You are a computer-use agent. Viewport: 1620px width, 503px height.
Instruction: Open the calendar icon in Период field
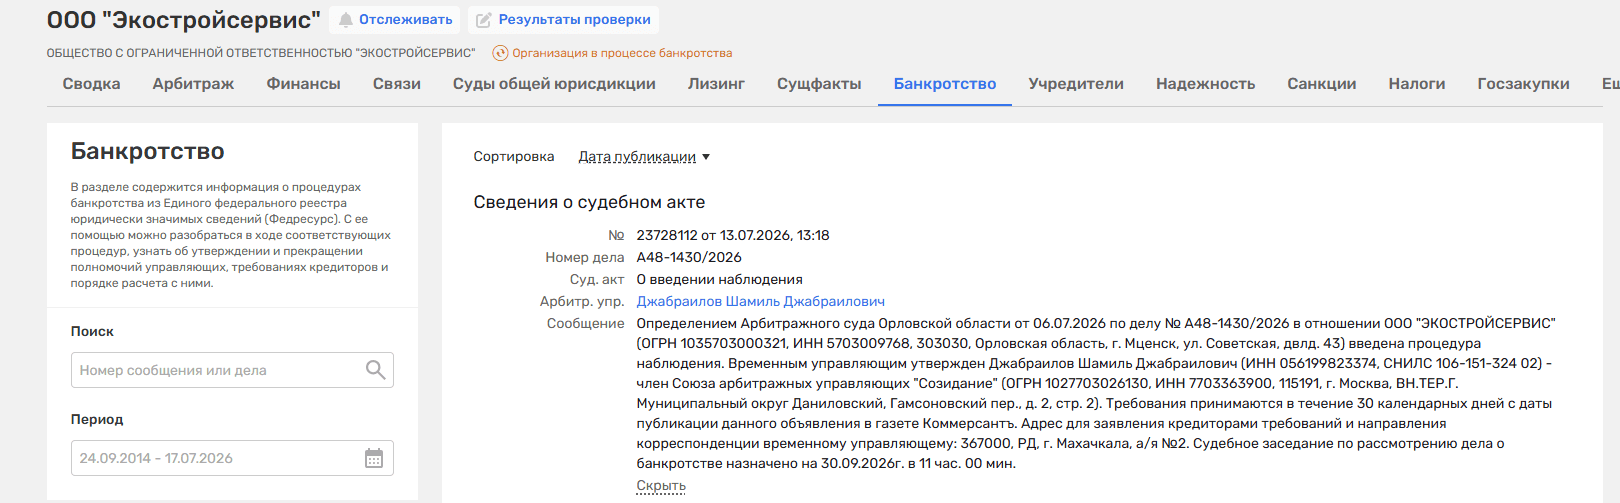click(x=374, y=458)
